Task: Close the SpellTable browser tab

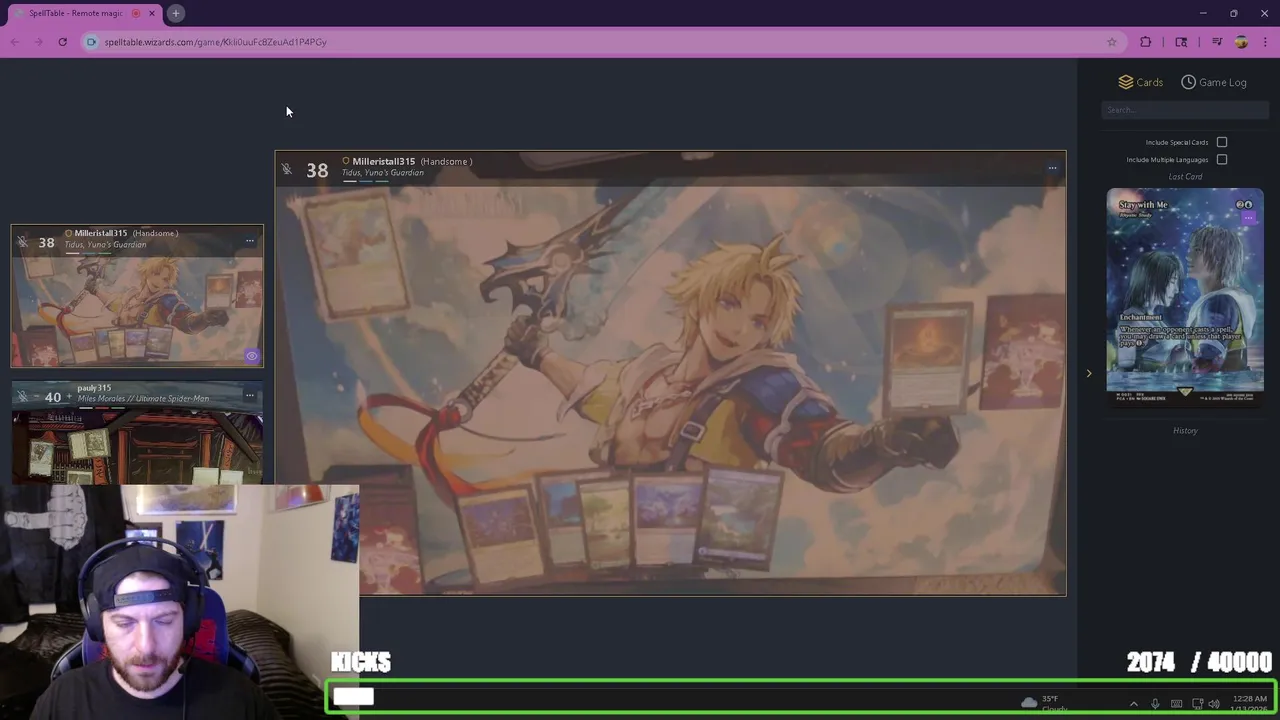Action: tap(152, 13)
